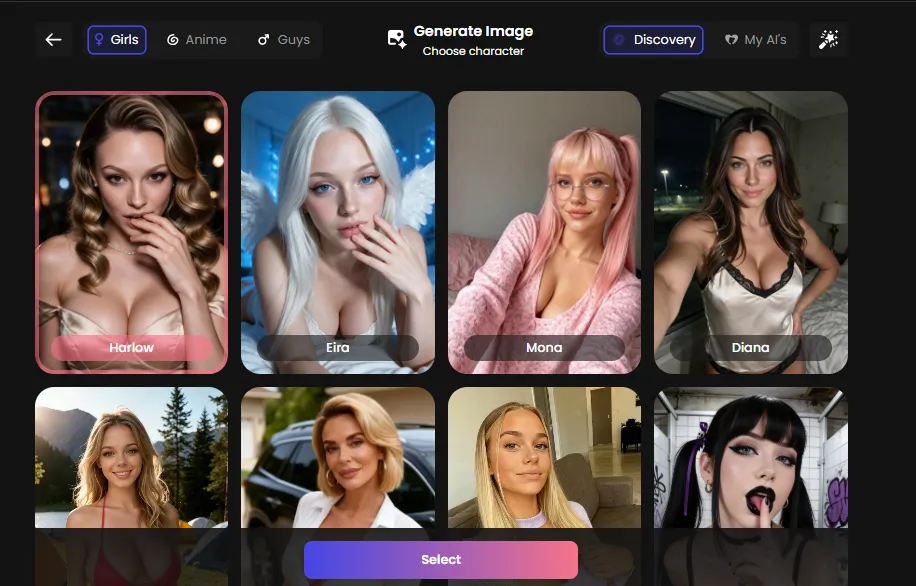Switch to the Anime tab
The image size is (916, 586).
tap(197, 40)
